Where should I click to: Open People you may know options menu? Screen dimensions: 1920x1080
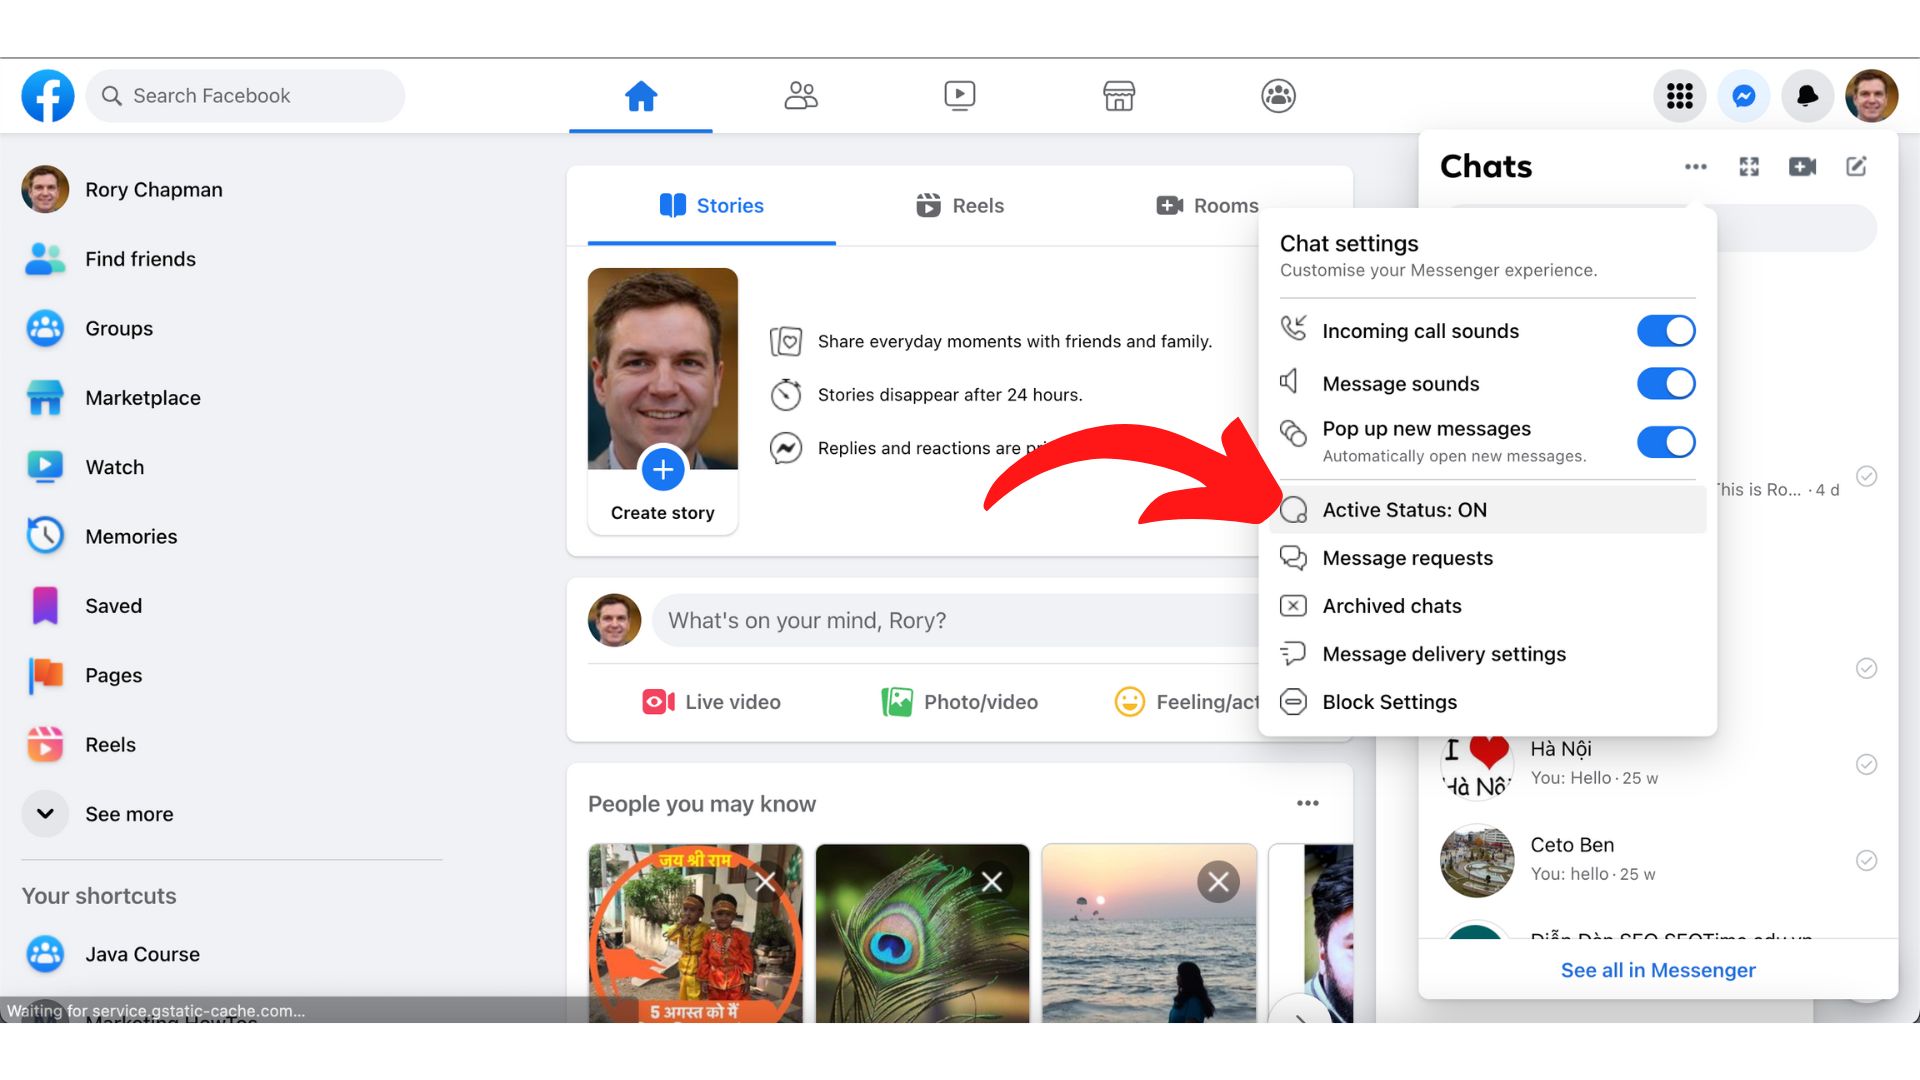1307,802
